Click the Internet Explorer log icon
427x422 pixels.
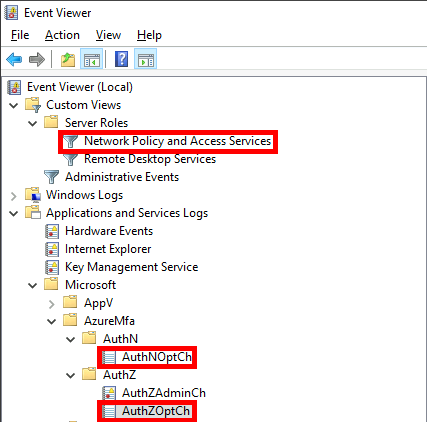point(52,249)
